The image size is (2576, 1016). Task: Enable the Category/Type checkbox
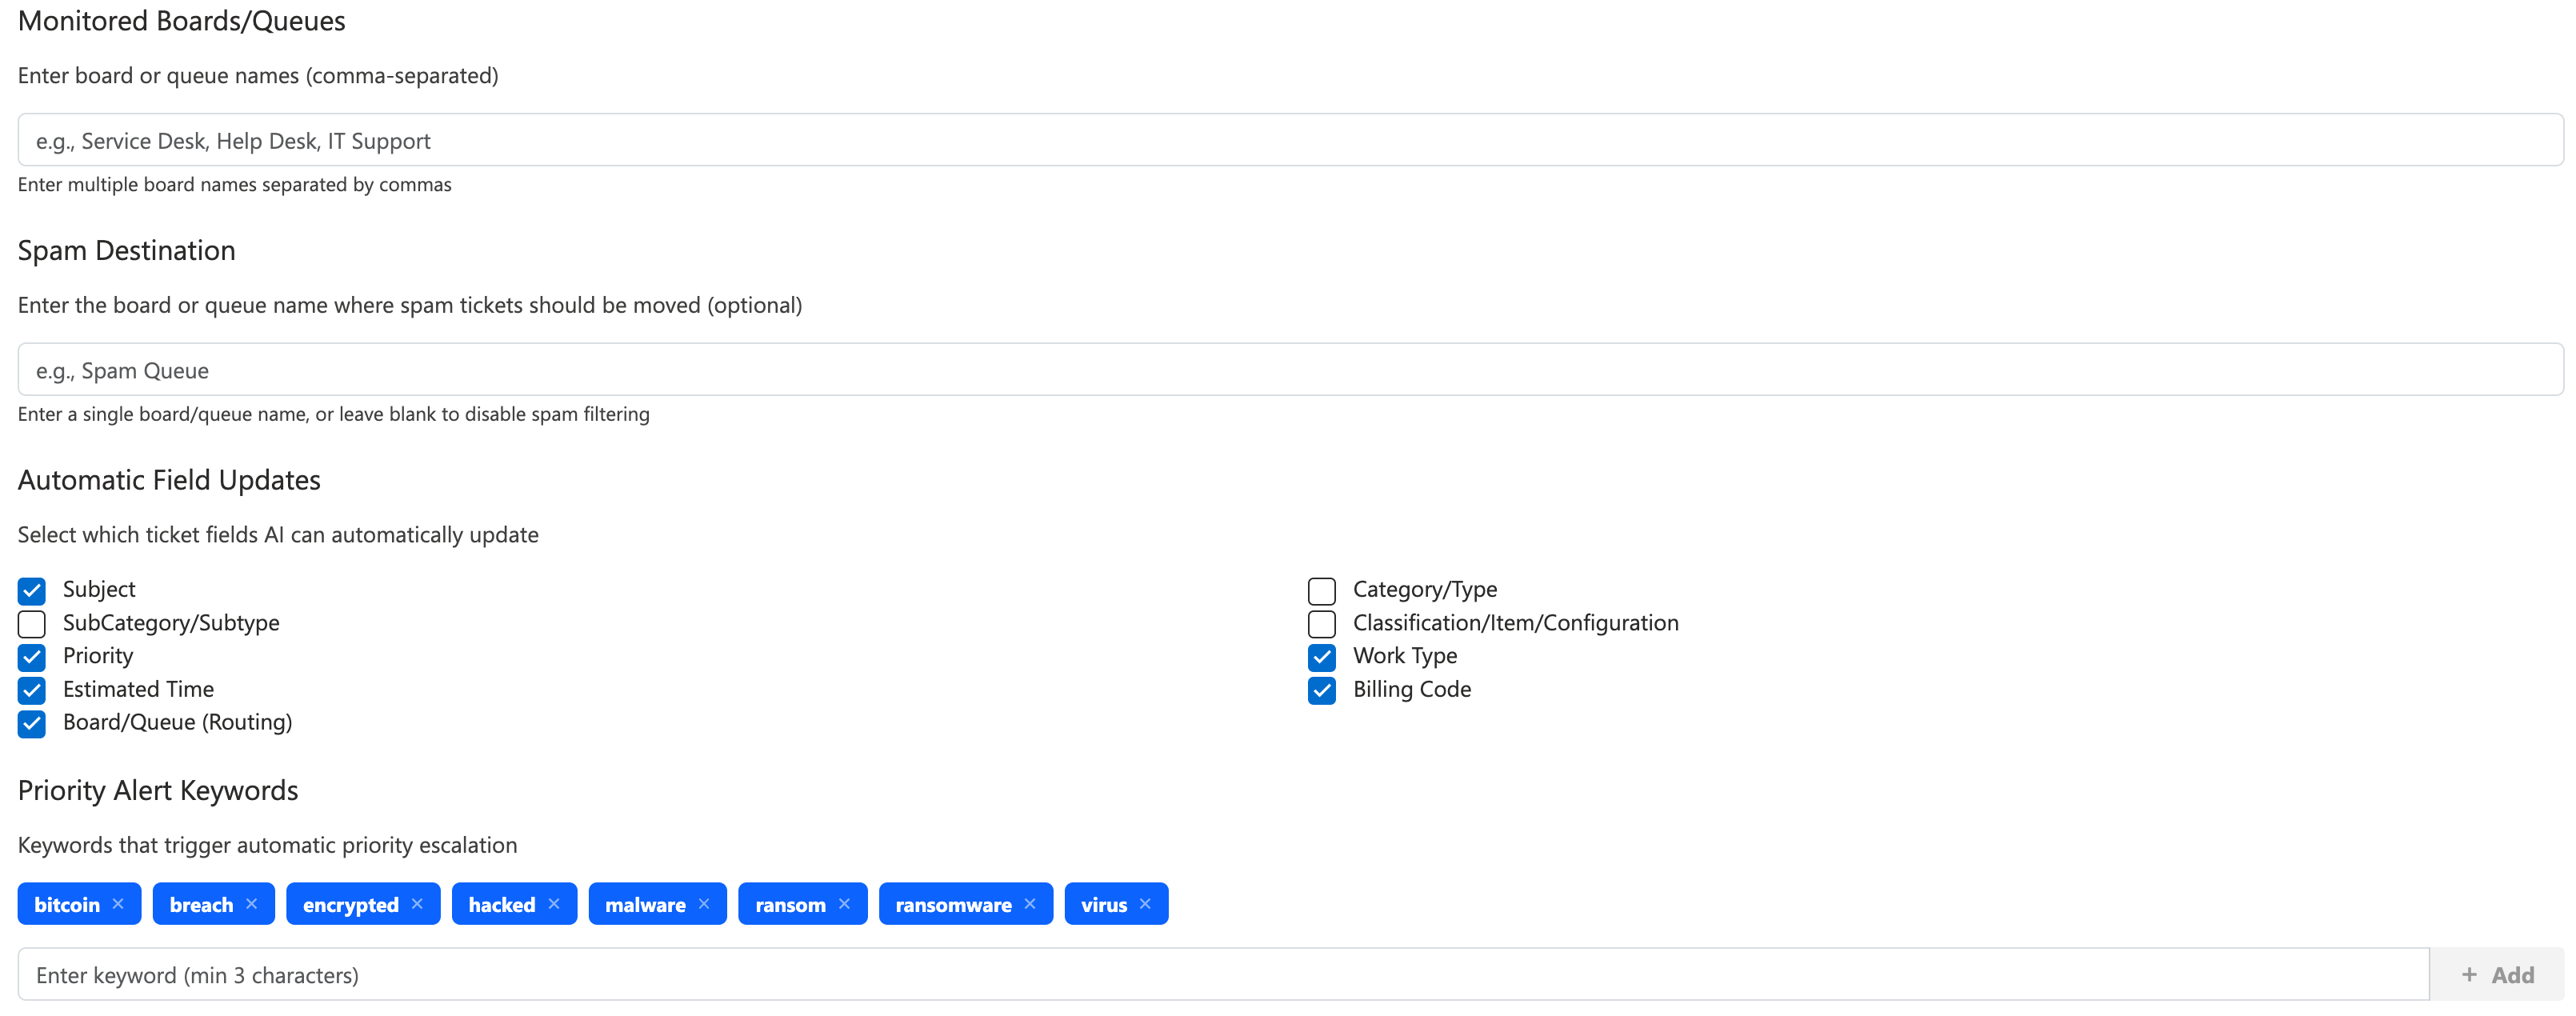[1321, 591]
